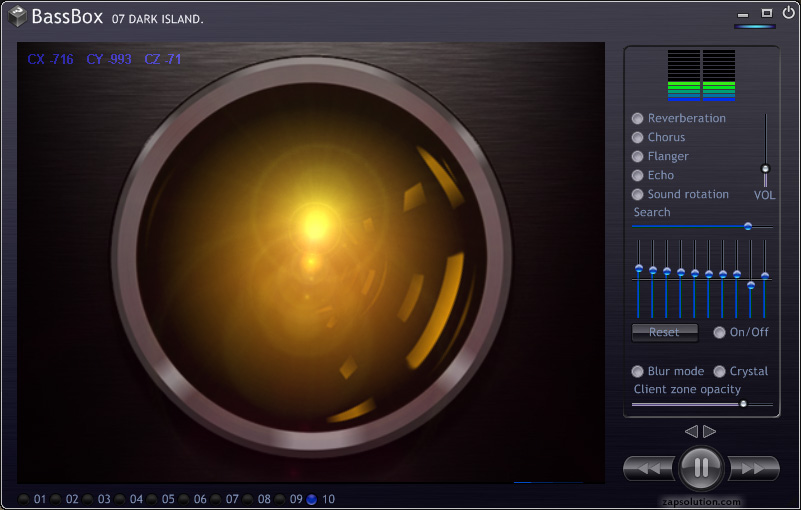Click the fifth equalizer band slider knob
Viewport: 801px width, 510px height.
coord(695,273)
